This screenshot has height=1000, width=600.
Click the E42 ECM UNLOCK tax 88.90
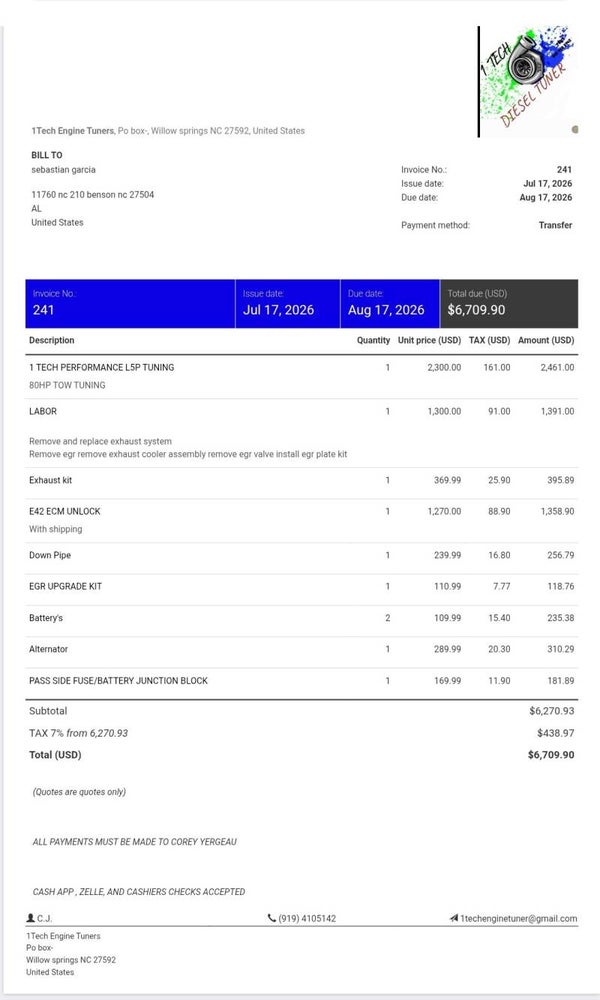499,511
